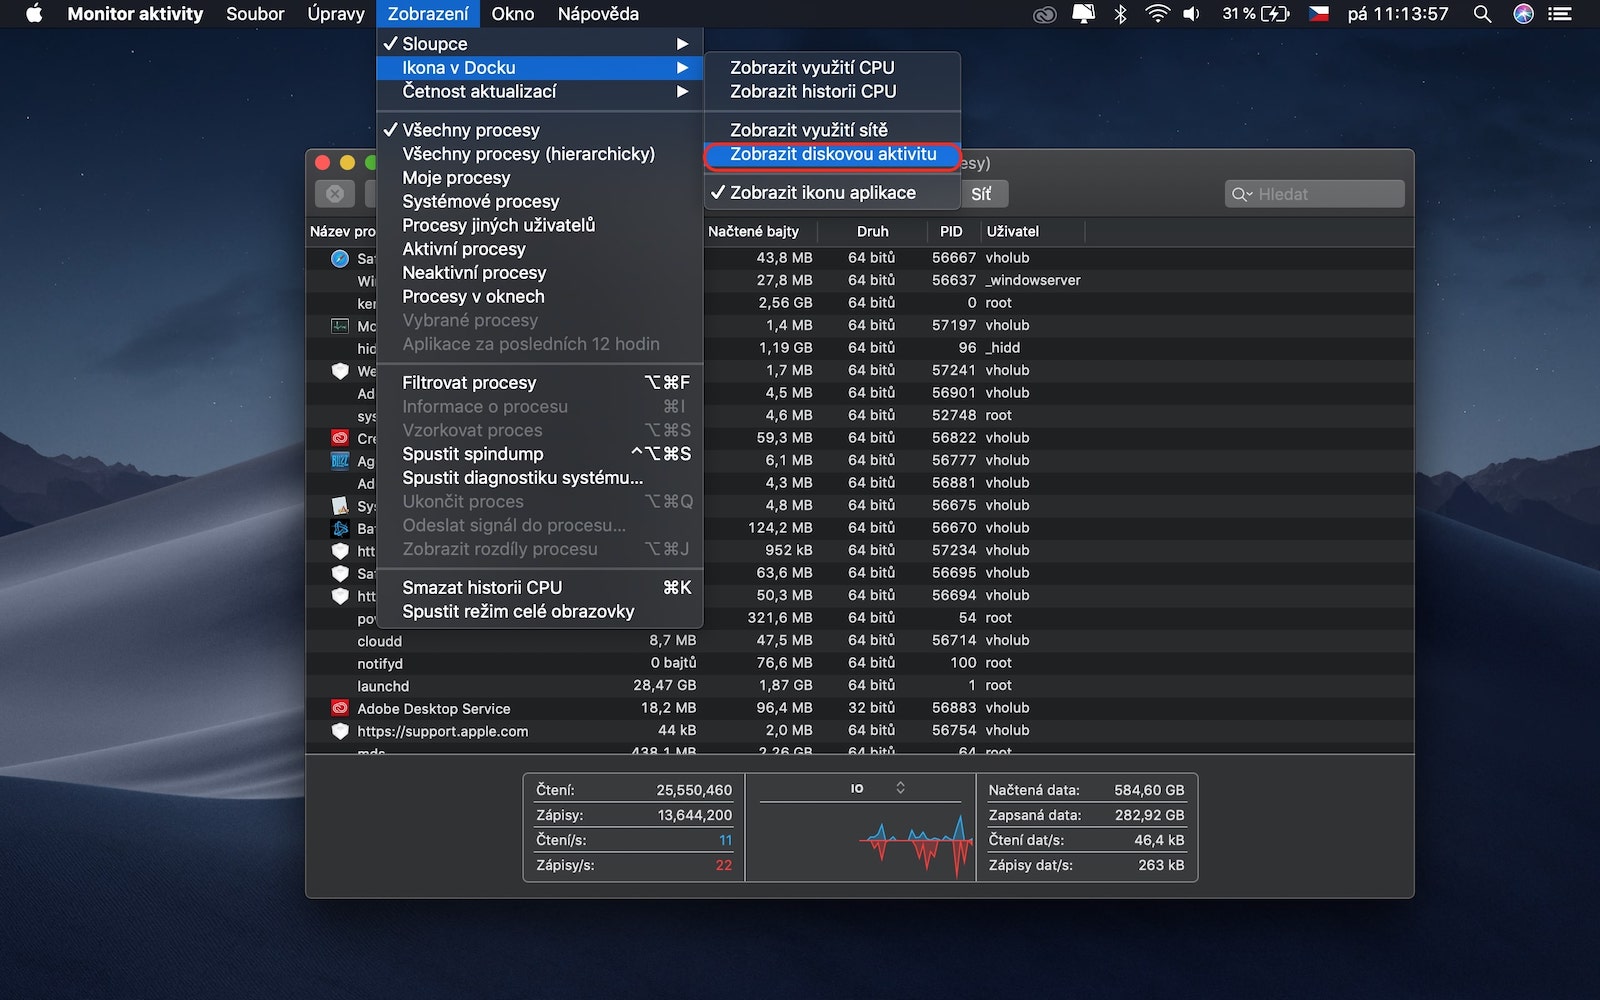The image size is (1600, 1000).
Task: Choose Smazat historii CPU
Action: [x=539, y=588]
